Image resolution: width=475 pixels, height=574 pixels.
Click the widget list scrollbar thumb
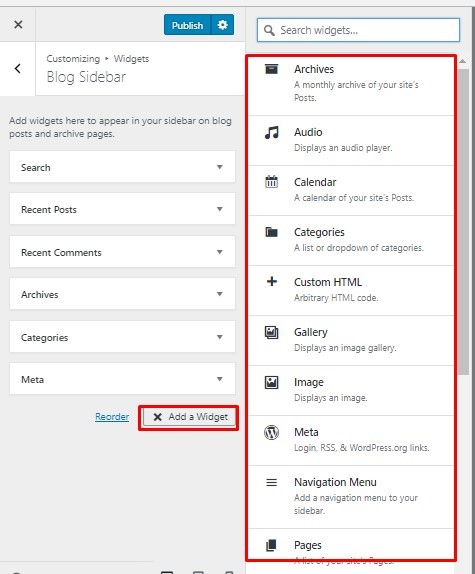click(x=464, y=221)
